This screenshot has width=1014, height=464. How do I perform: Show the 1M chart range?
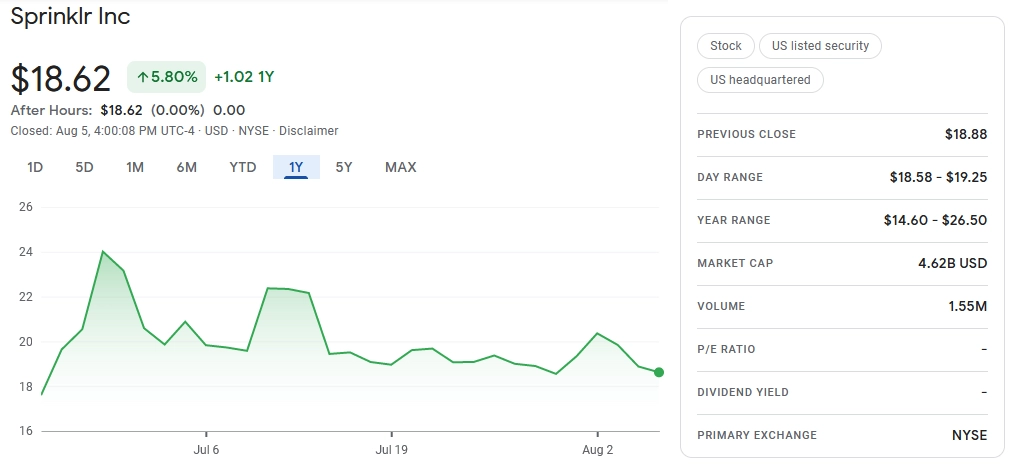click(x=135, y=167)
